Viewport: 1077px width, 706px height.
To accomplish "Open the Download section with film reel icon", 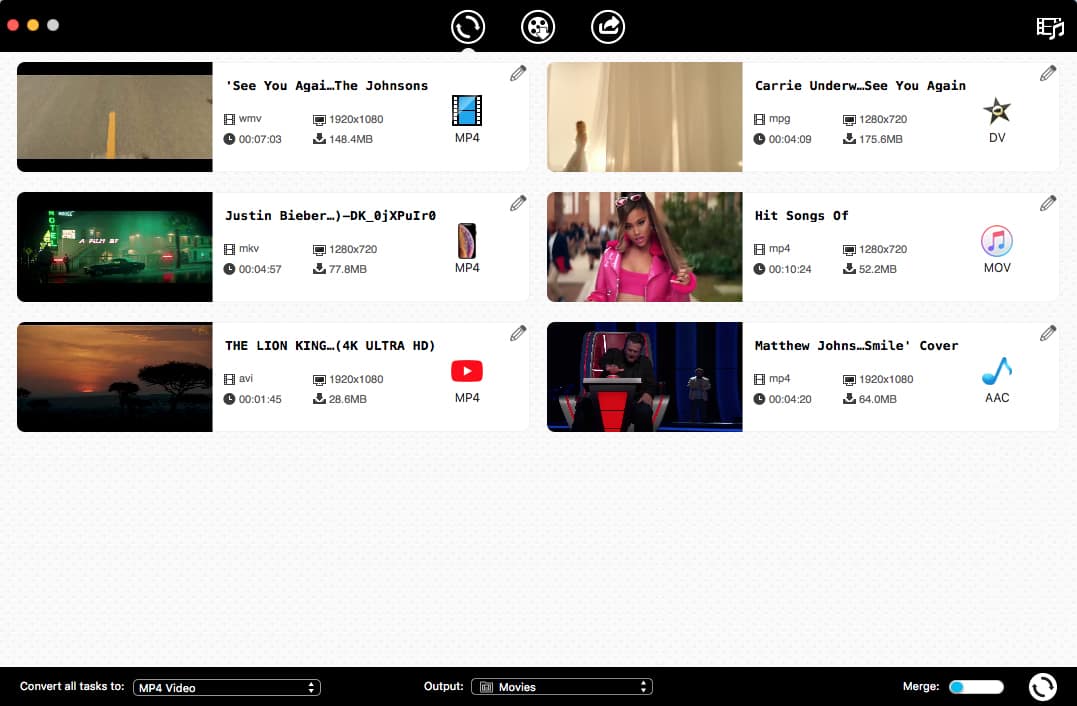I will click(x=537, y=27).
